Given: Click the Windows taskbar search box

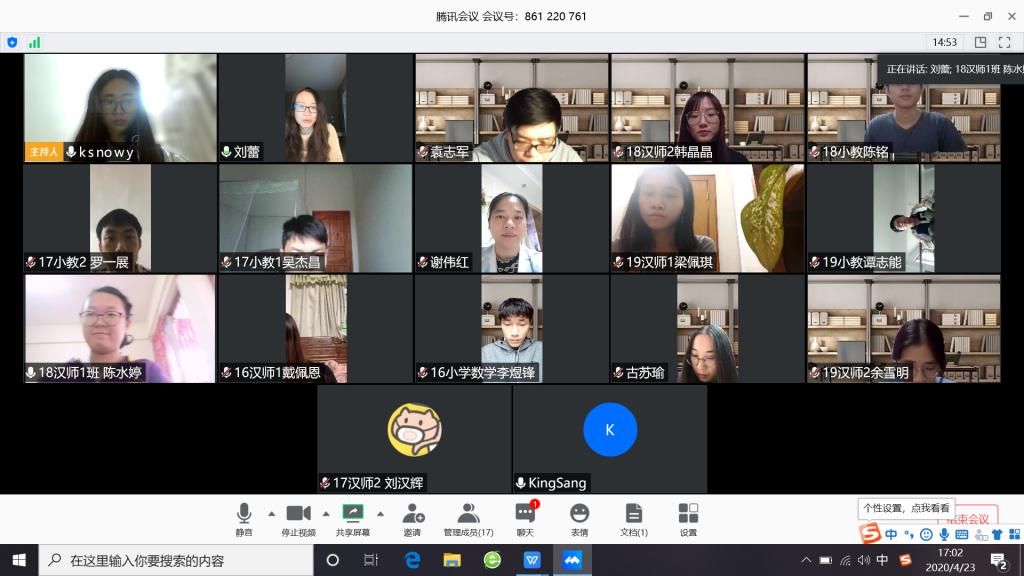Looking at the screenshot, I should coord(180,560).
